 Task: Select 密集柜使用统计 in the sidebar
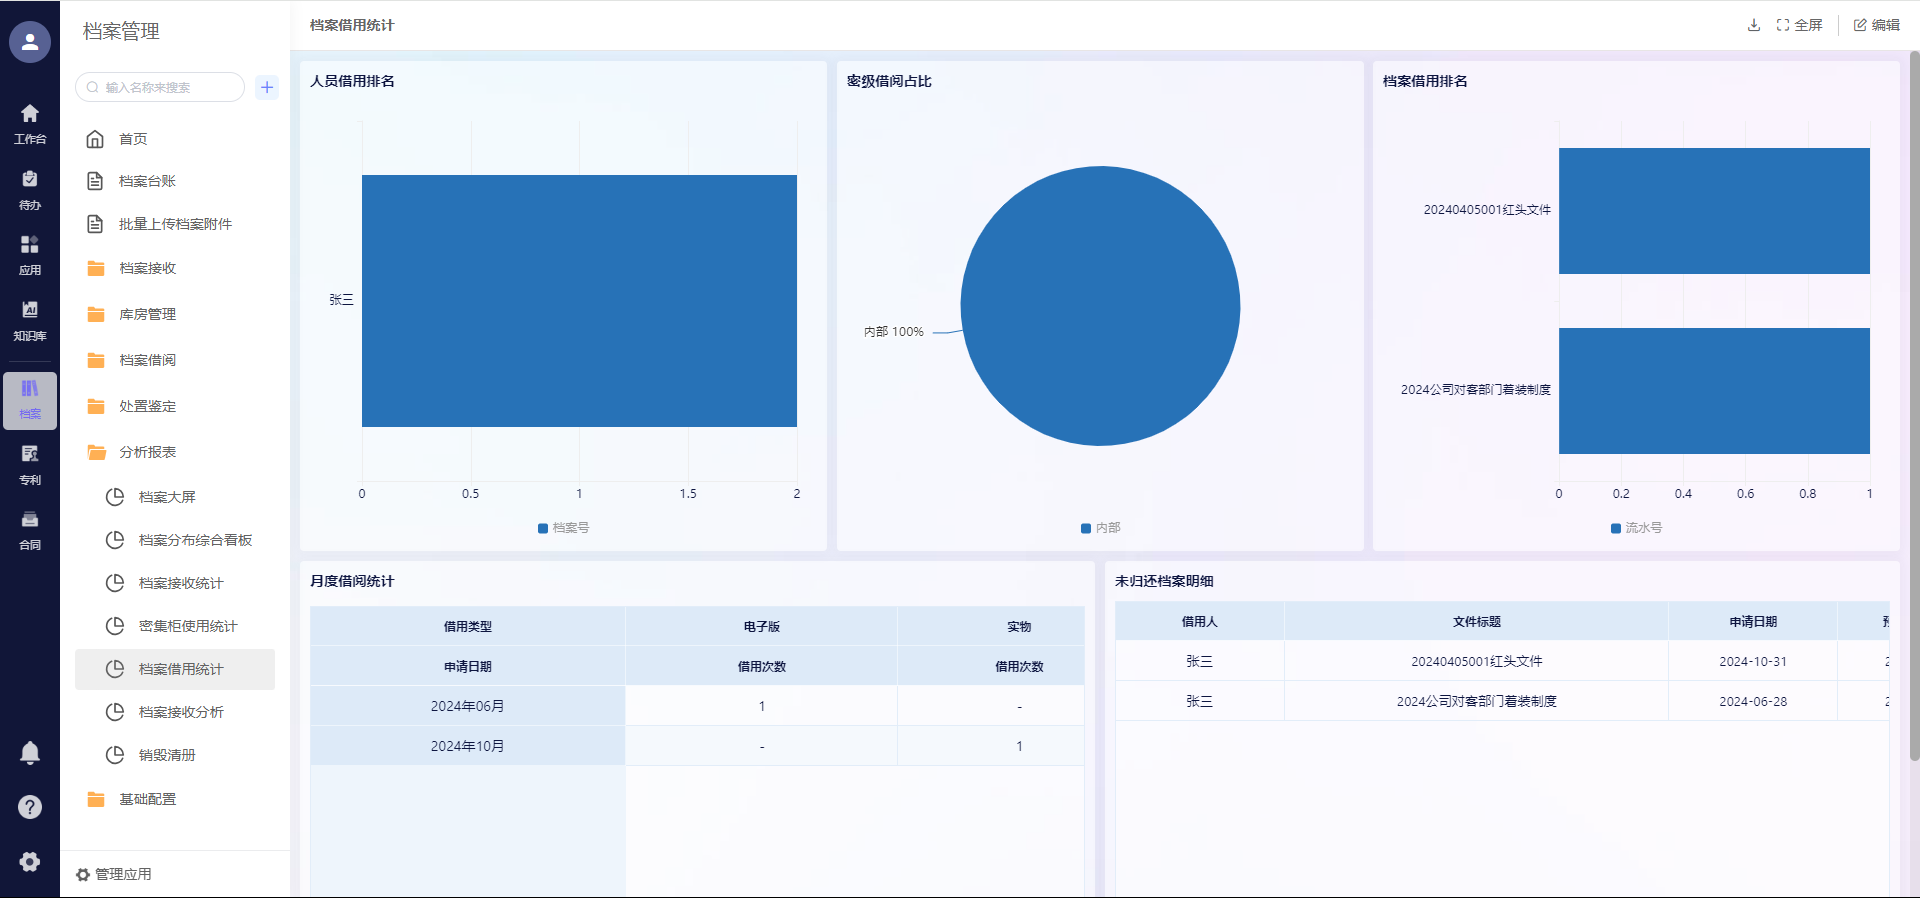click(x=188, y=626)
